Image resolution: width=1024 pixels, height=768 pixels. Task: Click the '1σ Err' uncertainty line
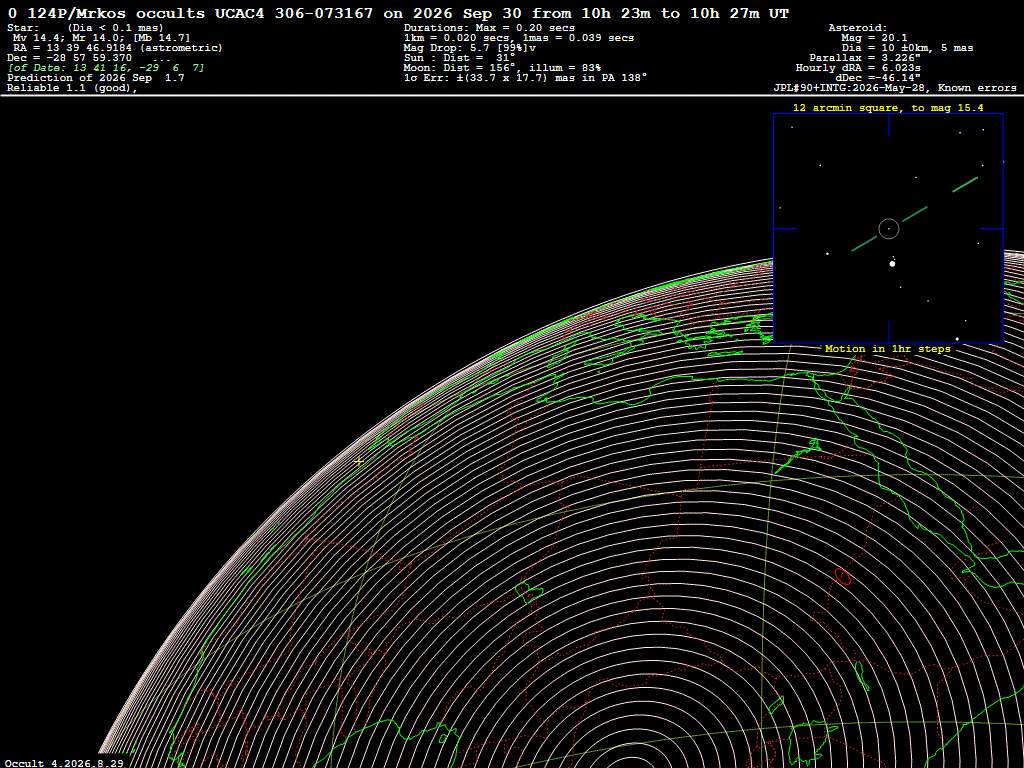pyautogui.click(x=526, y=78)
